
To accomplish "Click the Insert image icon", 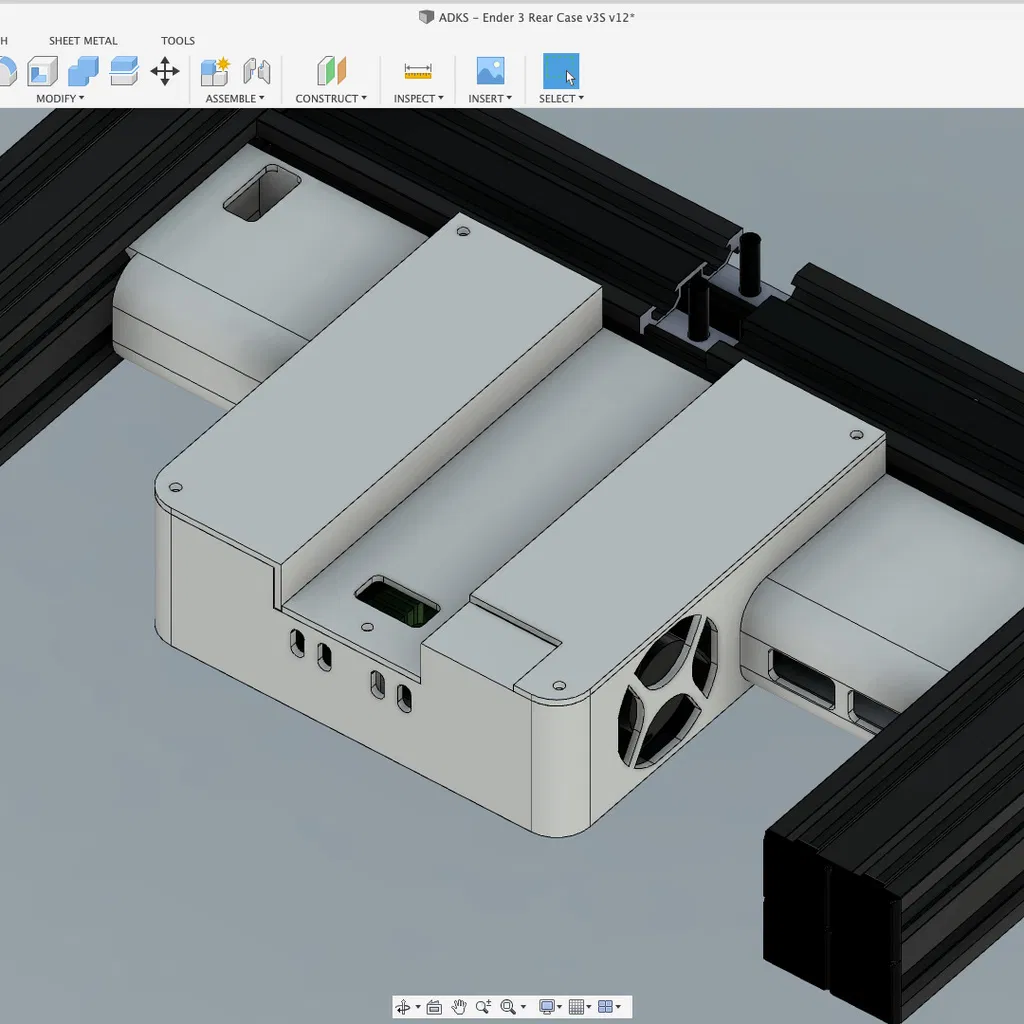I will point(490,71).
